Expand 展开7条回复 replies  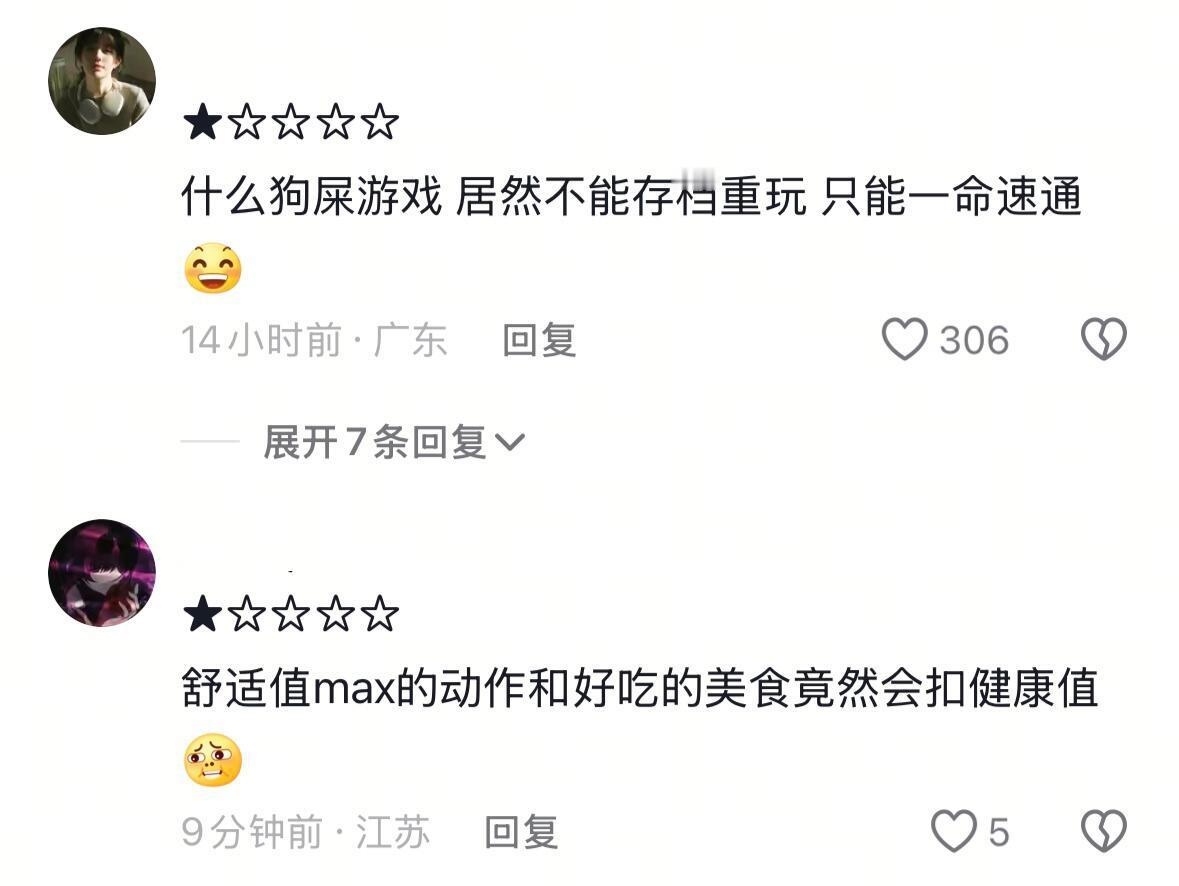click(x=393, y=442)
